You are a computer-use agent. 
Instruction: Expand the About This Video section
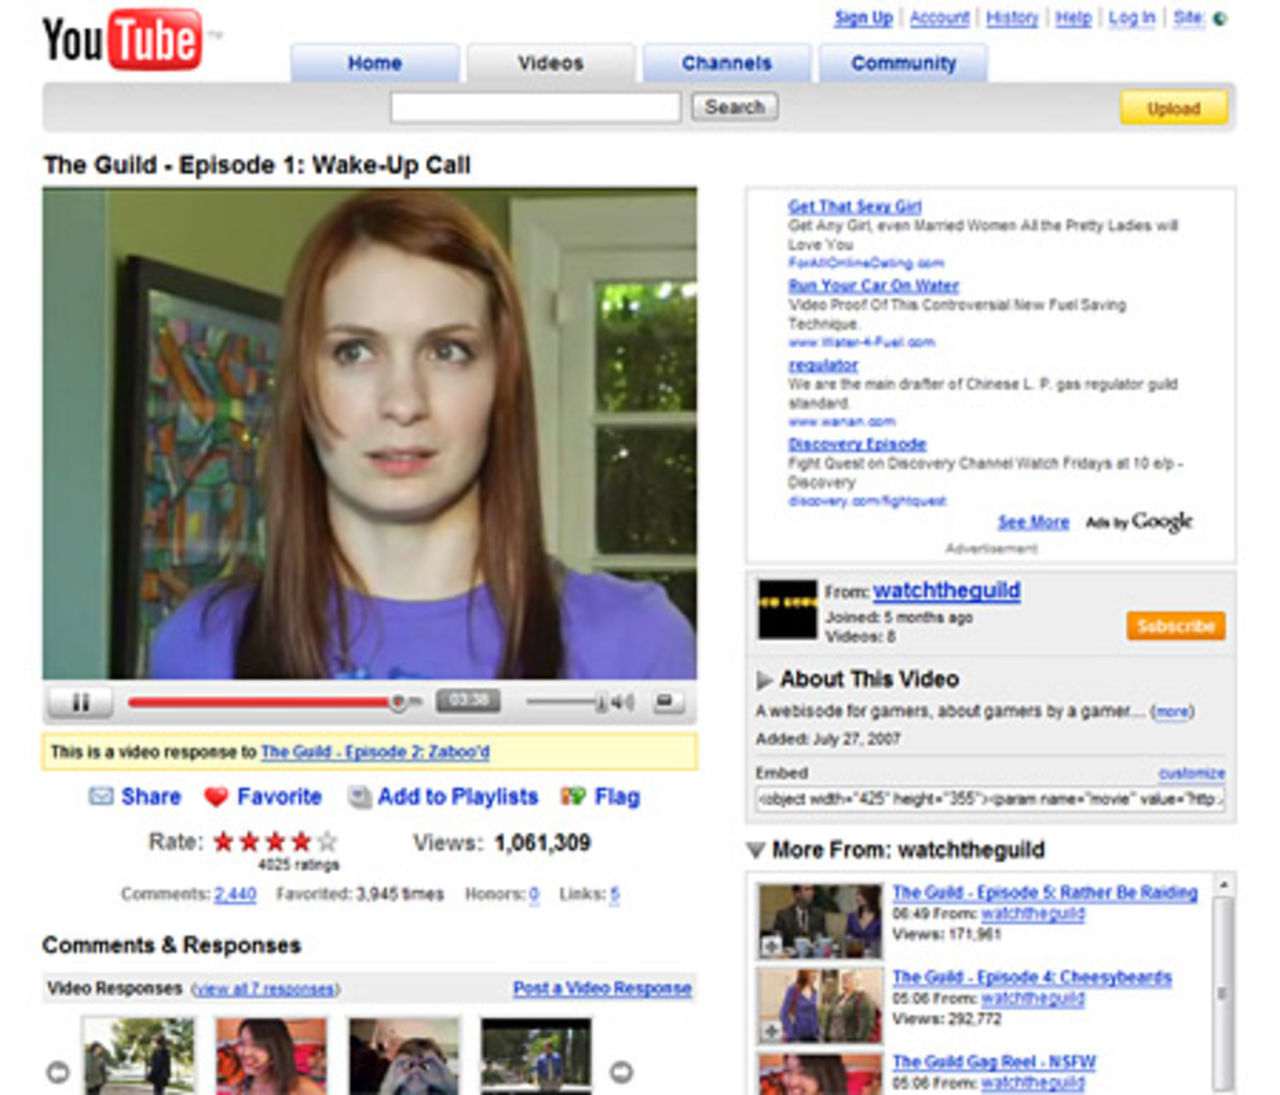coord(765,680)
